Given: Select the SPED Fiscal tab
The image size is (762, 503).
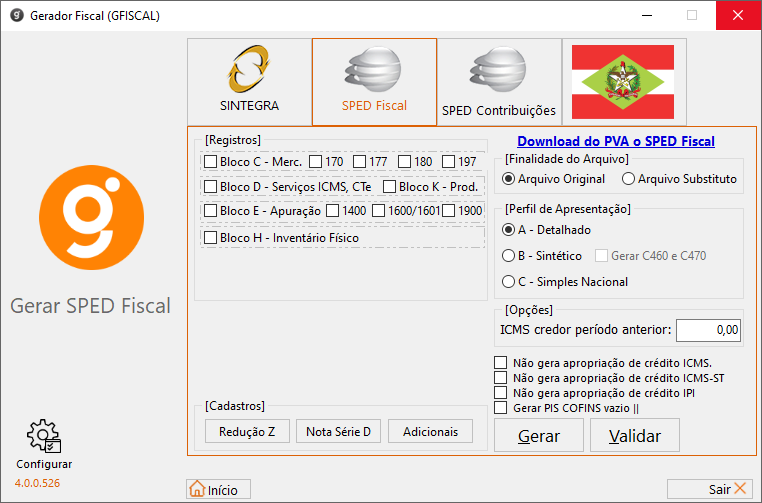Looking at the screenshot, I should 374,82.
